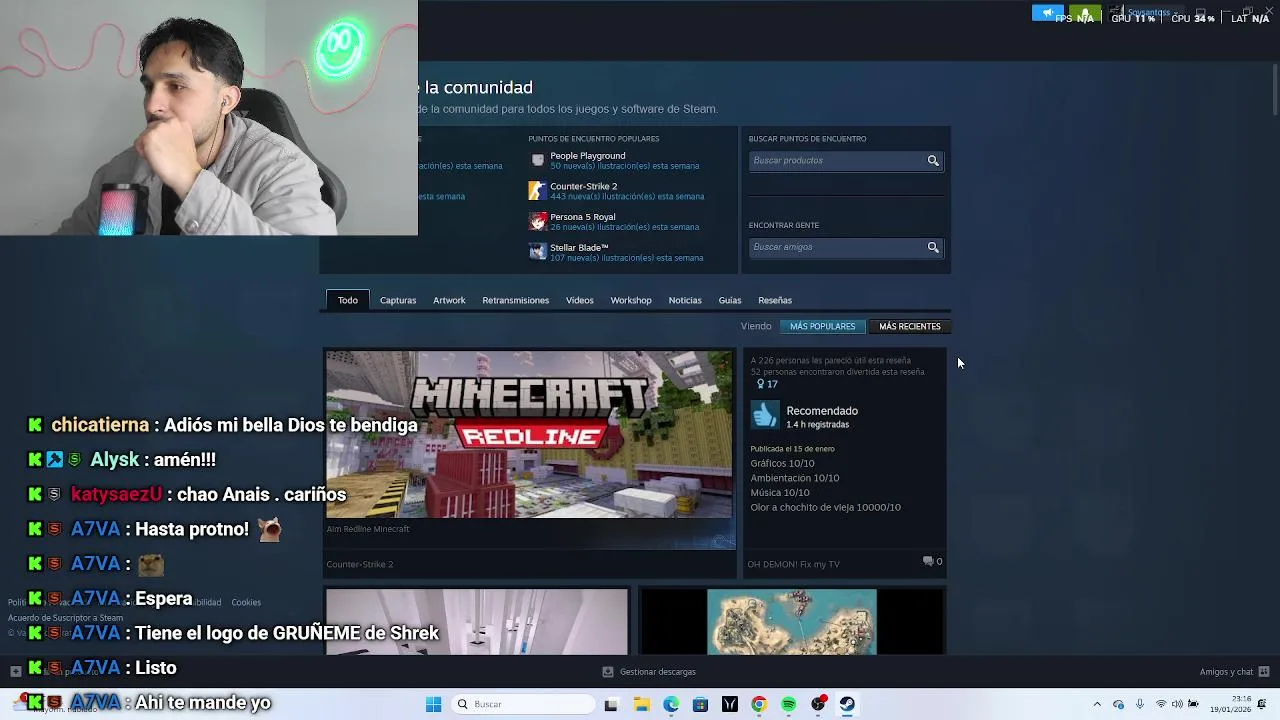
Task: Click the volume icon in system tray
Action: click(x=1177, y=704)
